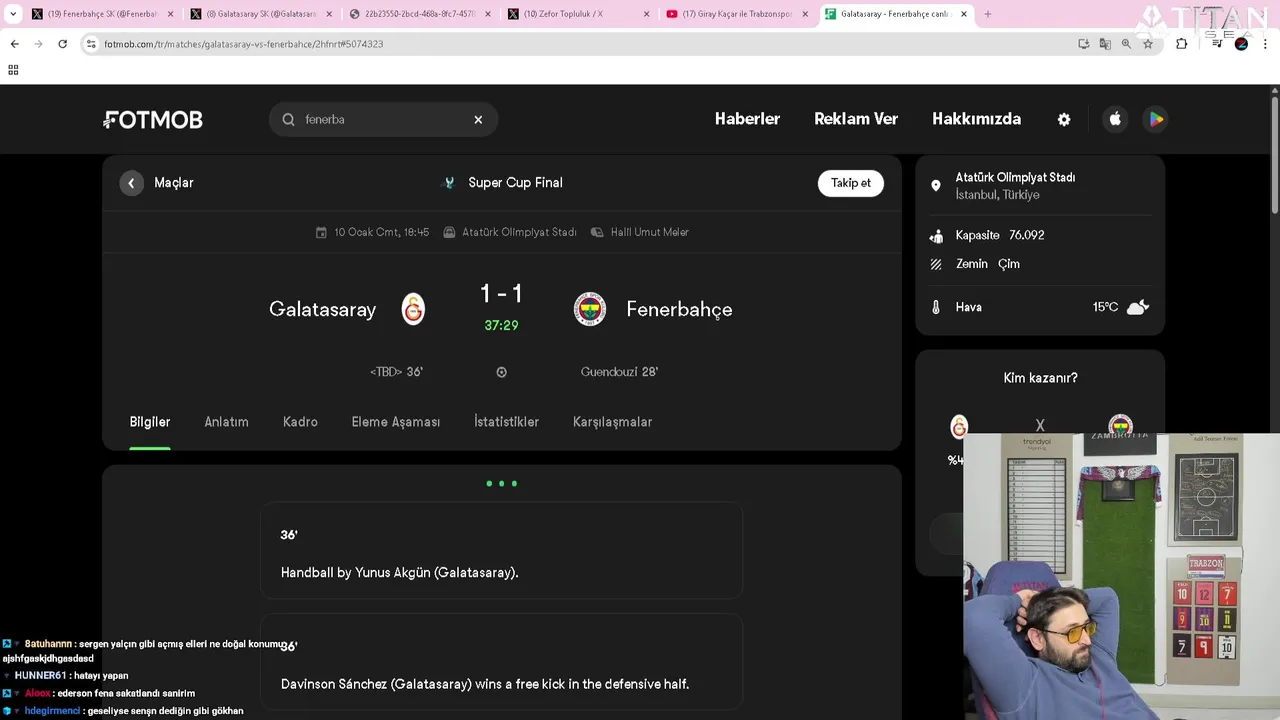The height and width of the screenshot is (720, 1280).
Task: Switch to the Galatasaray SK X tab
Action: click(x=260, y=14)
